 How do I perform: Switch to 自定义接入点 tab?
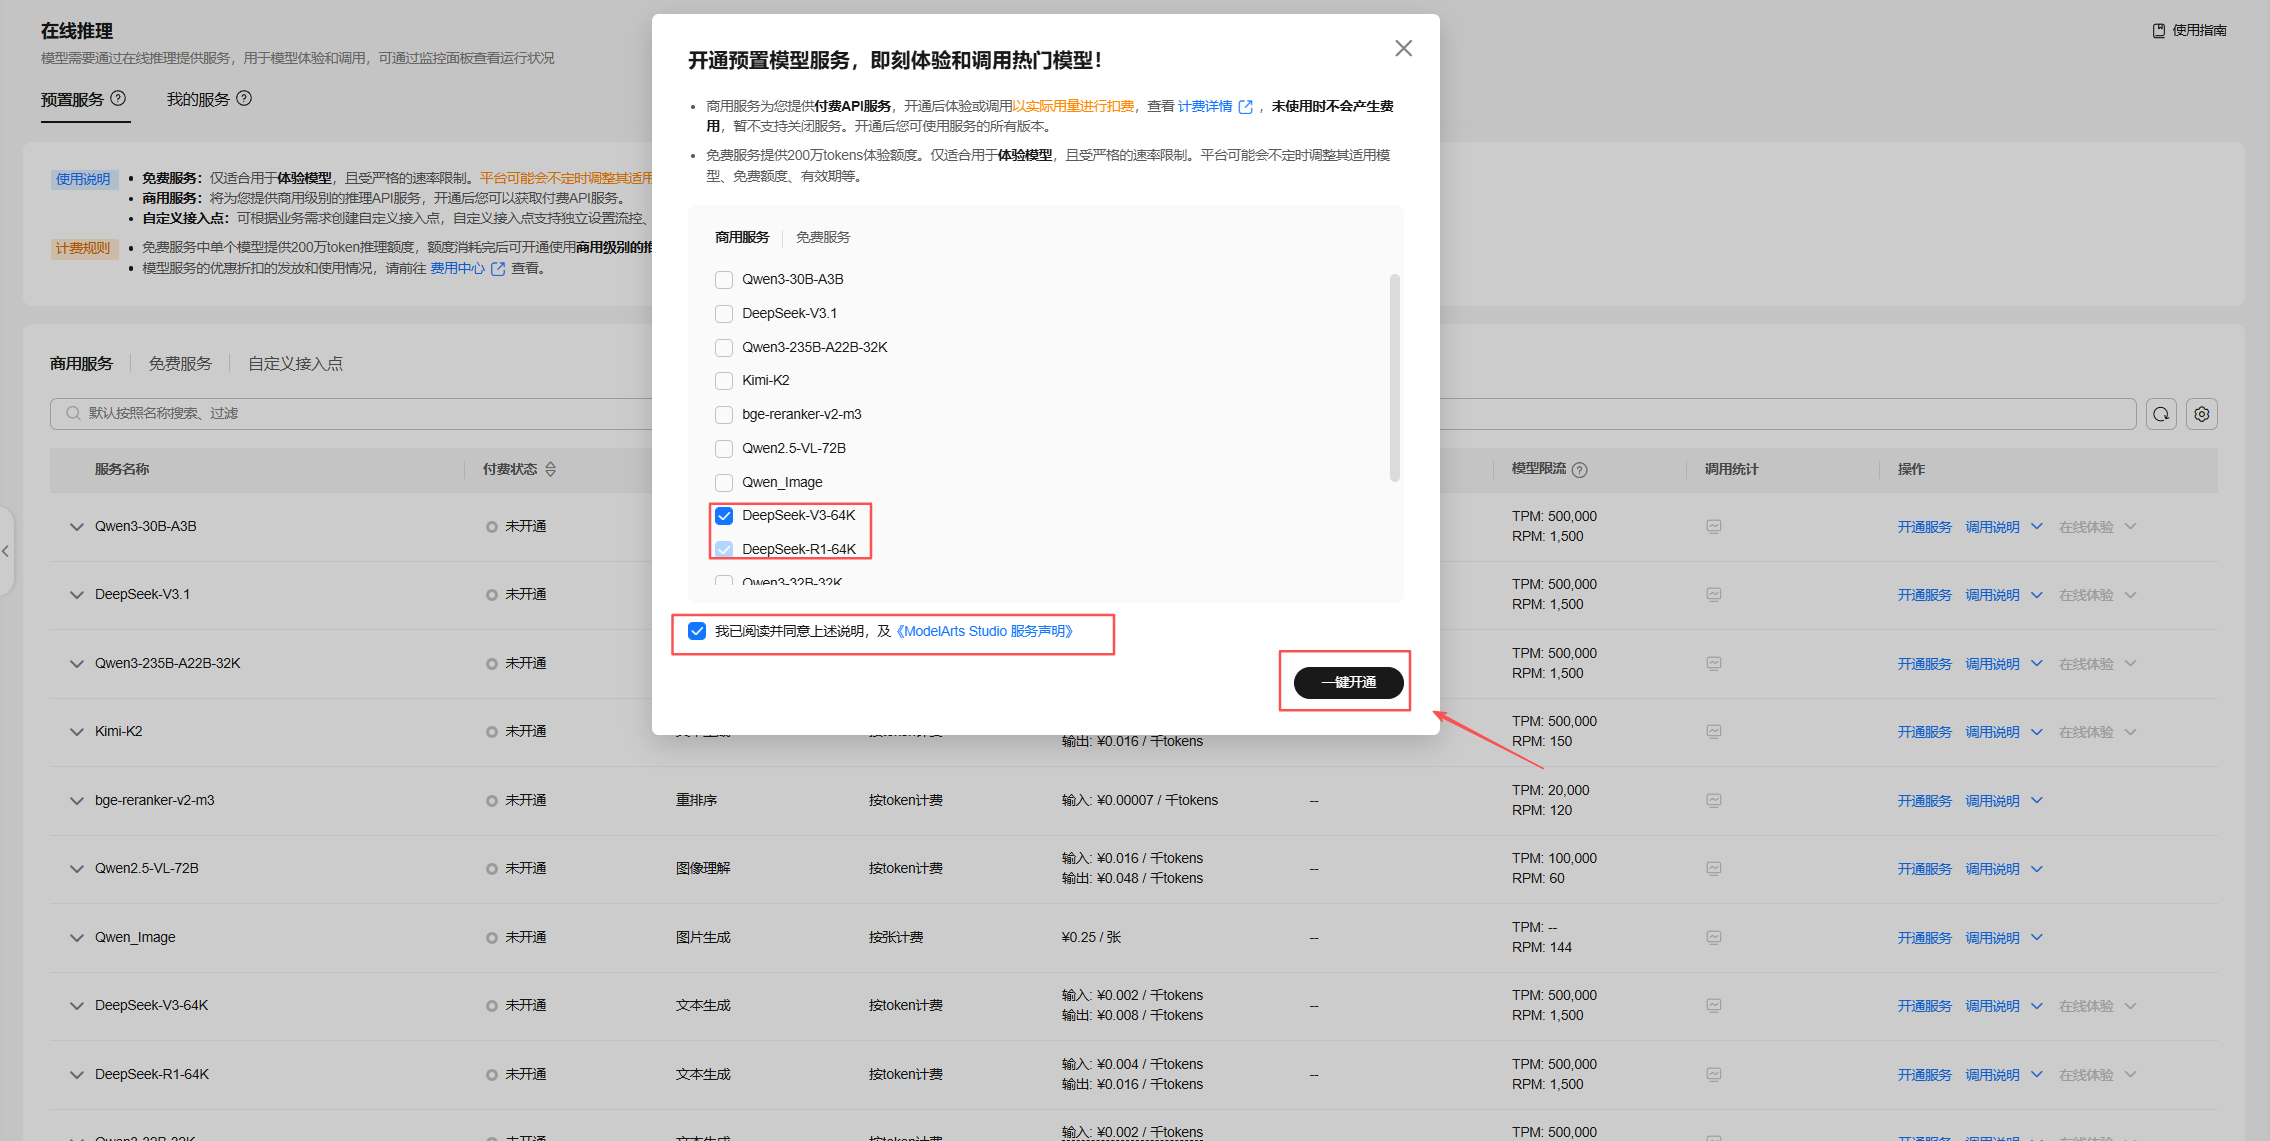[x=295, y=364]
